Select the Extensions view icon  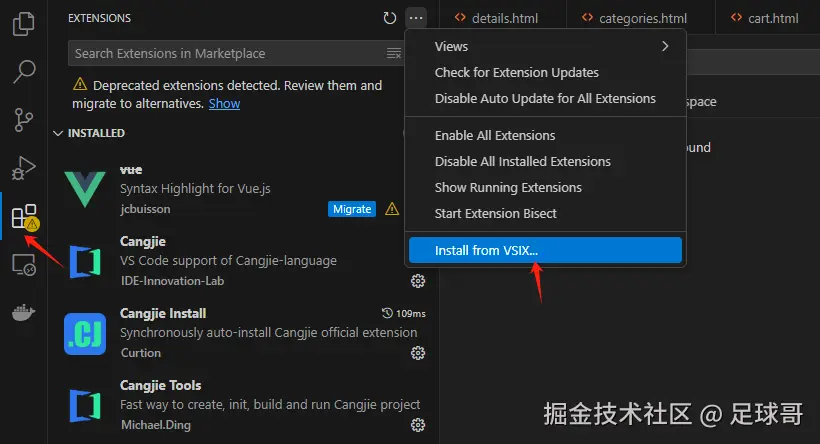coord(25,217)
